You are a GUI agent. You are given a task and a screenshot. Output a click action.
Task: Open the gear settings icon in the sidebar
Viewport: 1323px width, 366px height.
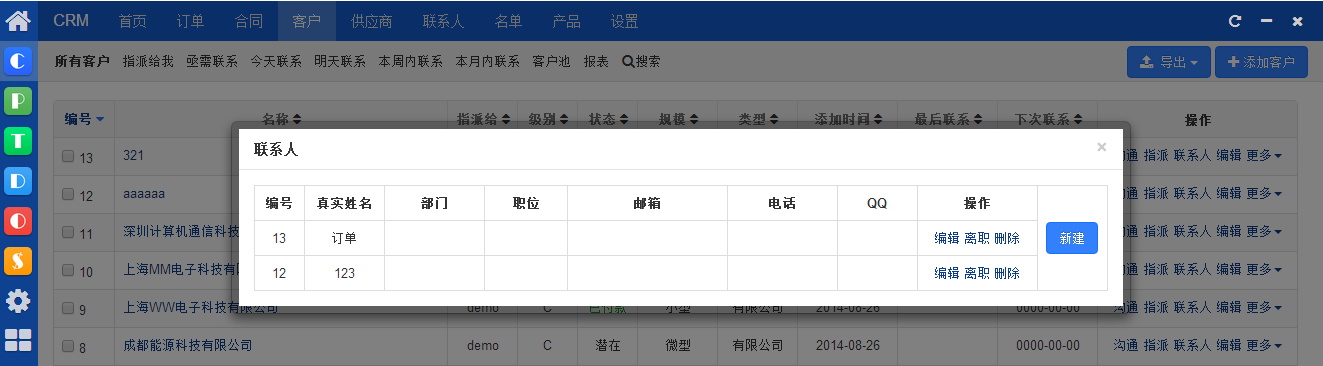pos(18,301)
